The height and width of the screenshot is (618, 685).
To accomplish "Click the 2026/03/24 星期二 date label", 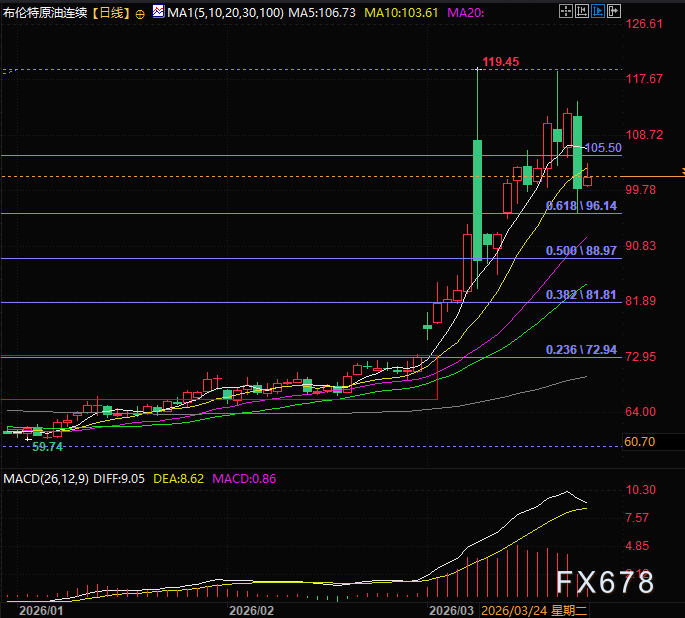I will [534, 610].
